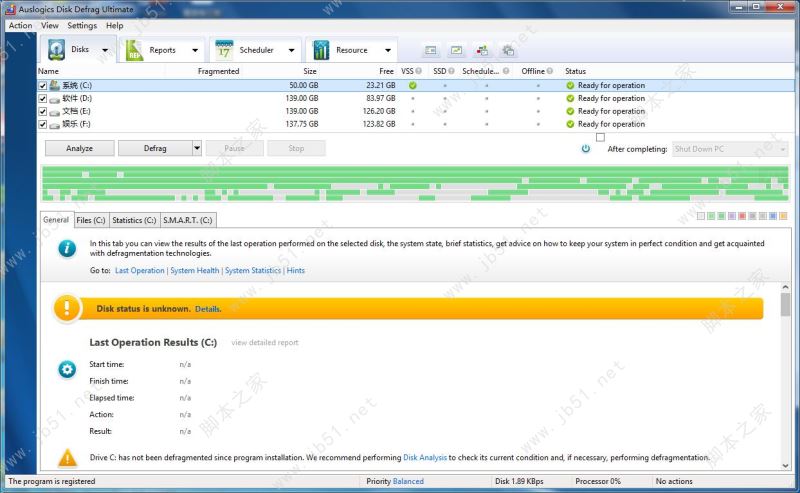This screenshot has width=800, height=493.
Task: Click the gear settings toolbar icon
Action: [508, 50]
